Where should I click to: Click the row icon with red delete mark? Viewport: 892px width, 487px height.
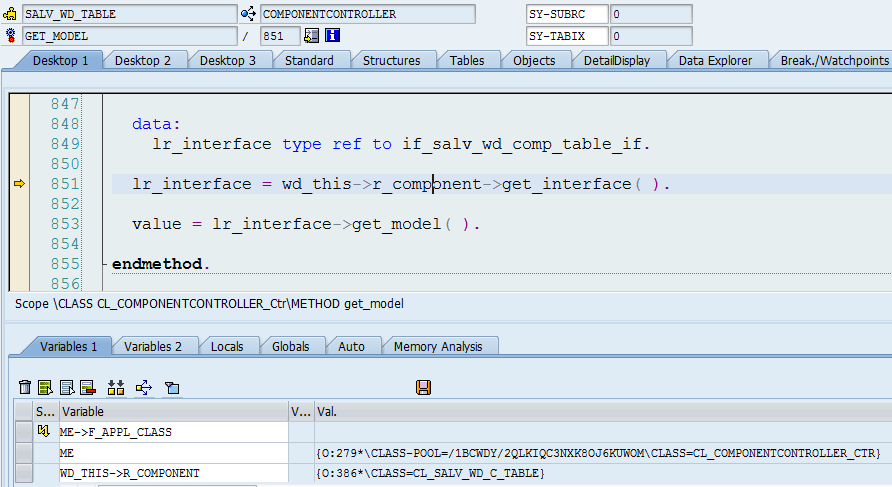point(88,387)
